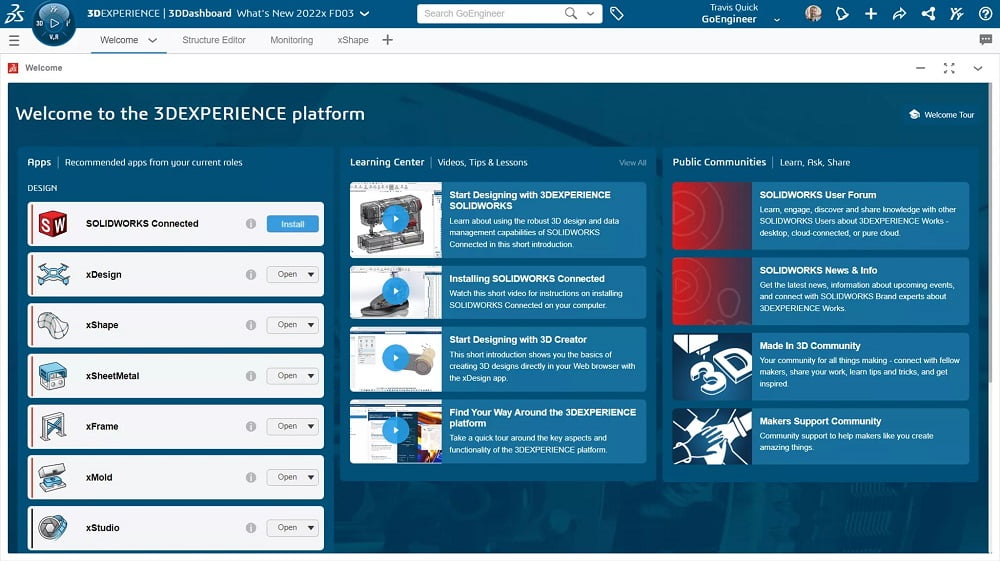Show info for xShape app
This screenshot has width=1000, height=561.
point(251,325)
